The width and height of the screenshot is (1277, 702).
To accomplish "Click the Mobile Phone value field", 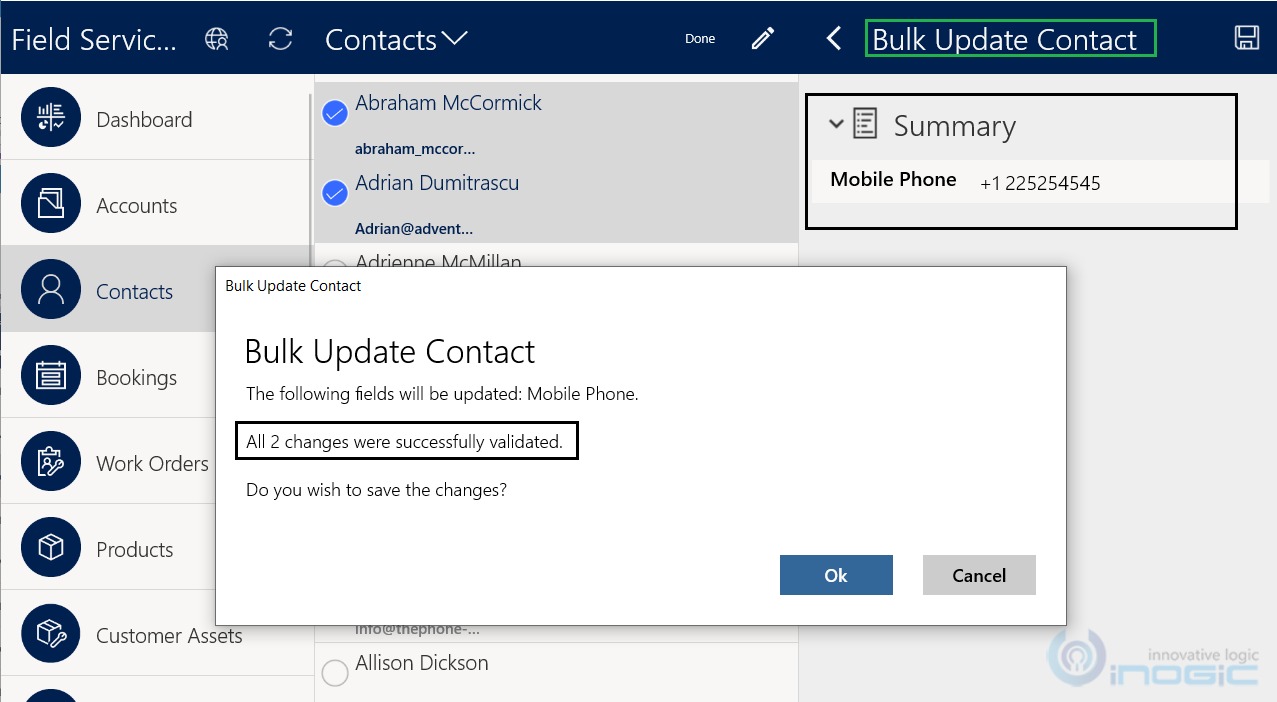I will point(1040,183).
